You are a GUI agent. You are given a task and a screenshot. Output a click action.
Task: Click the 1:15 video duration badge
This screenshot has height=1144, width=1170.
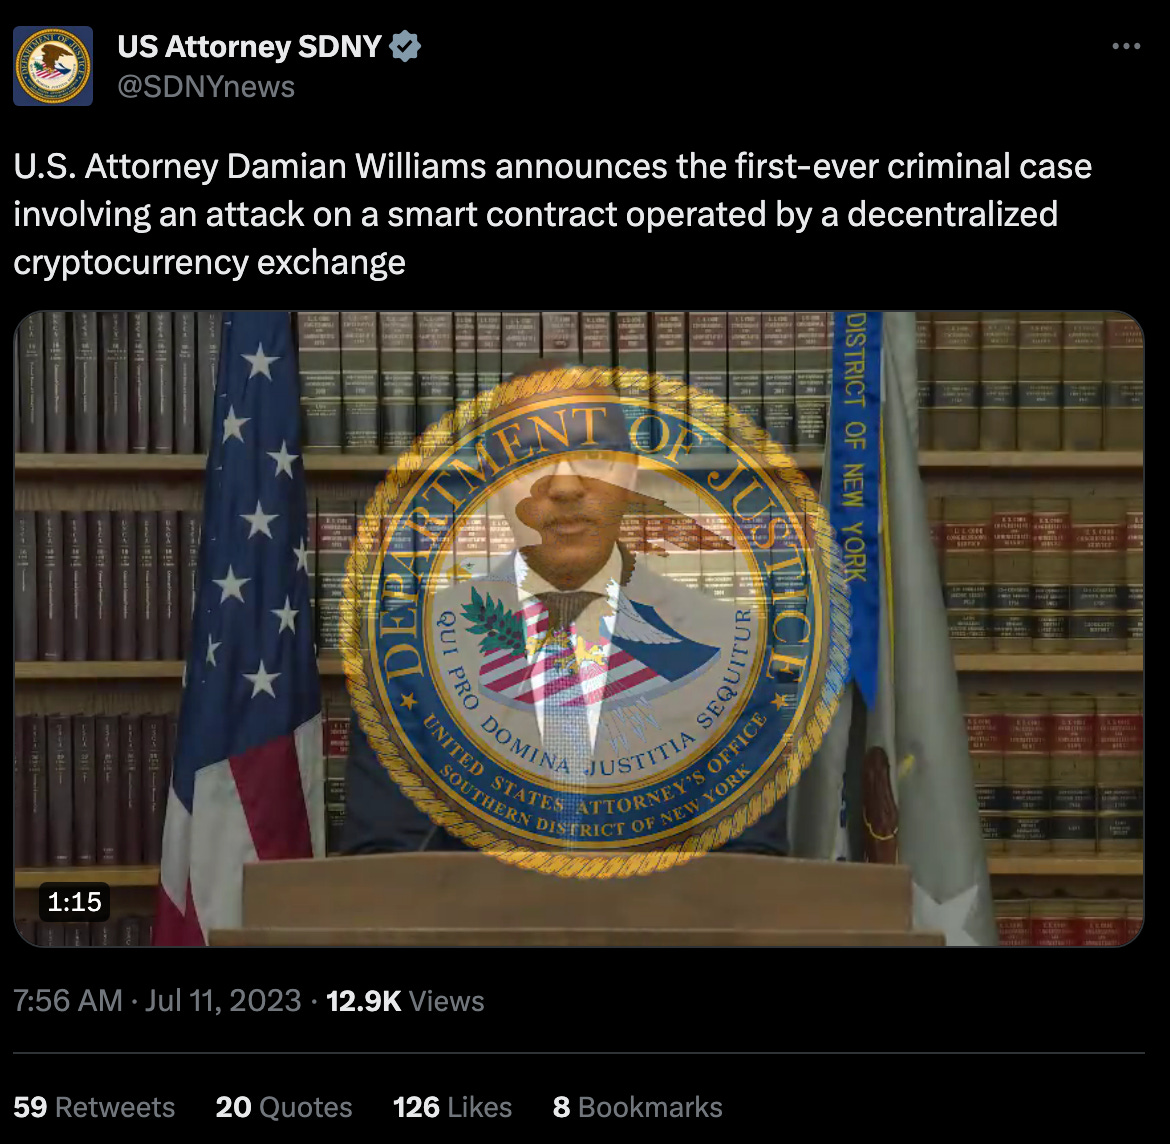75,901
